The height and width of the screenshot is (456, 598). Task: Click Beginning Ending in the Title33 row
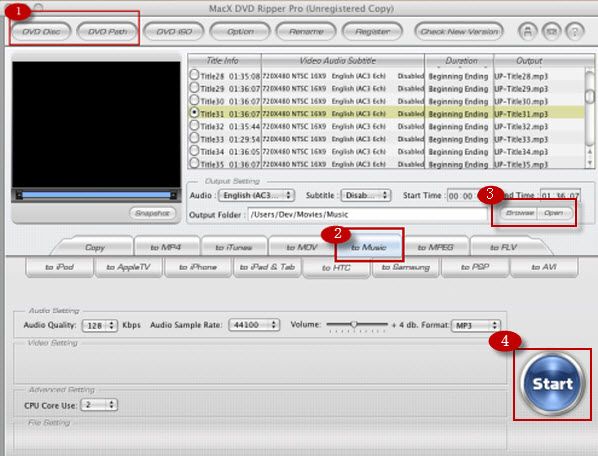[458, 140]
